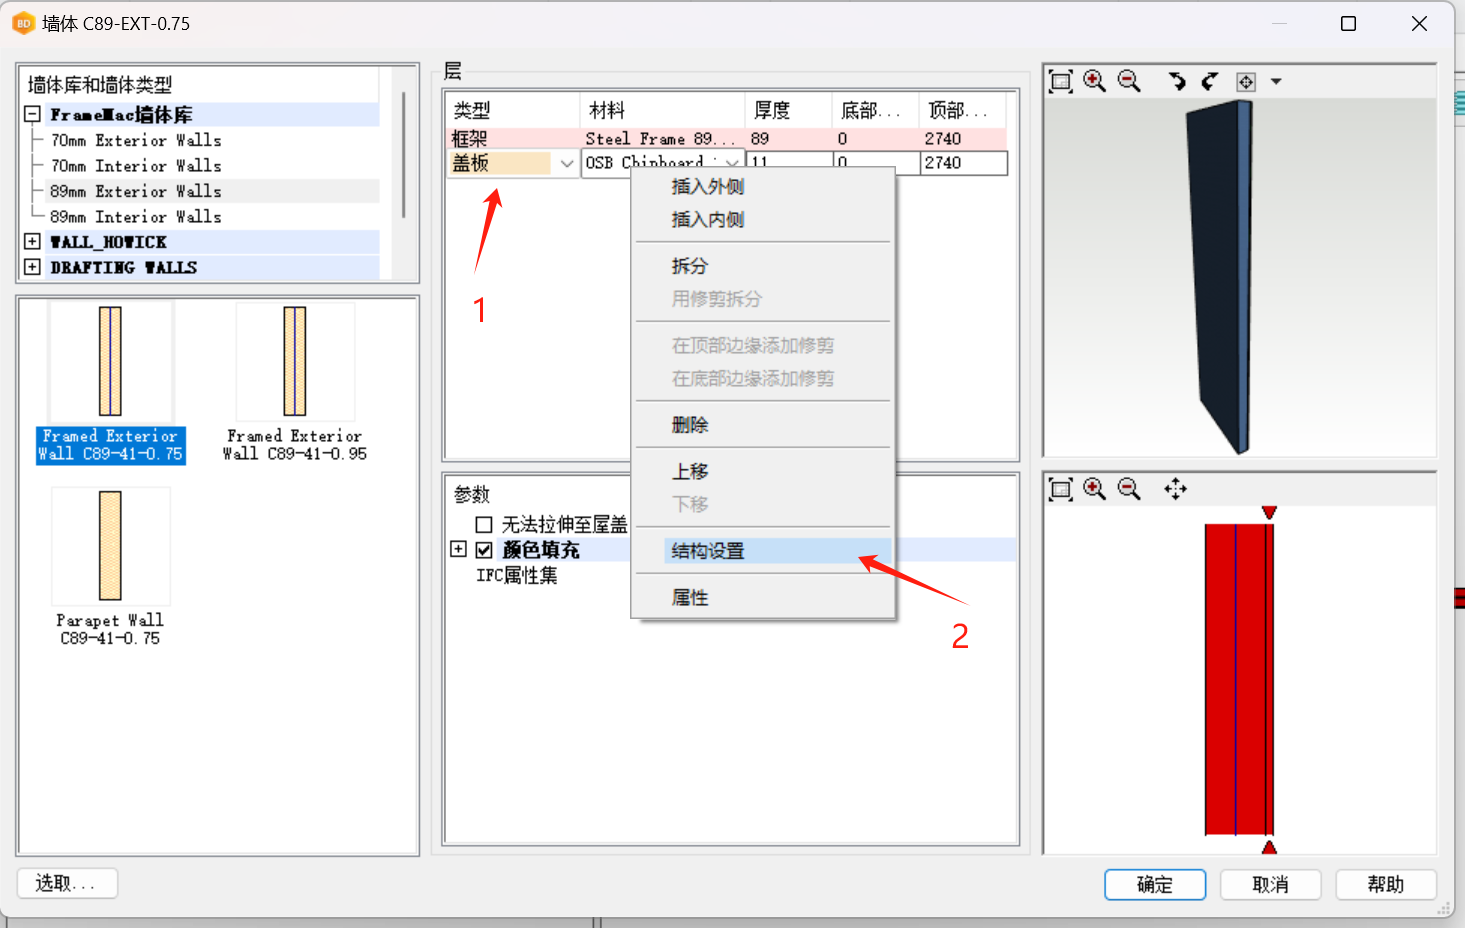Image resolution: width=1465 pixels, height=928 pixels.
Task: Expand the DRAFTING WALLS library node
Action: [x=32, y=267]
